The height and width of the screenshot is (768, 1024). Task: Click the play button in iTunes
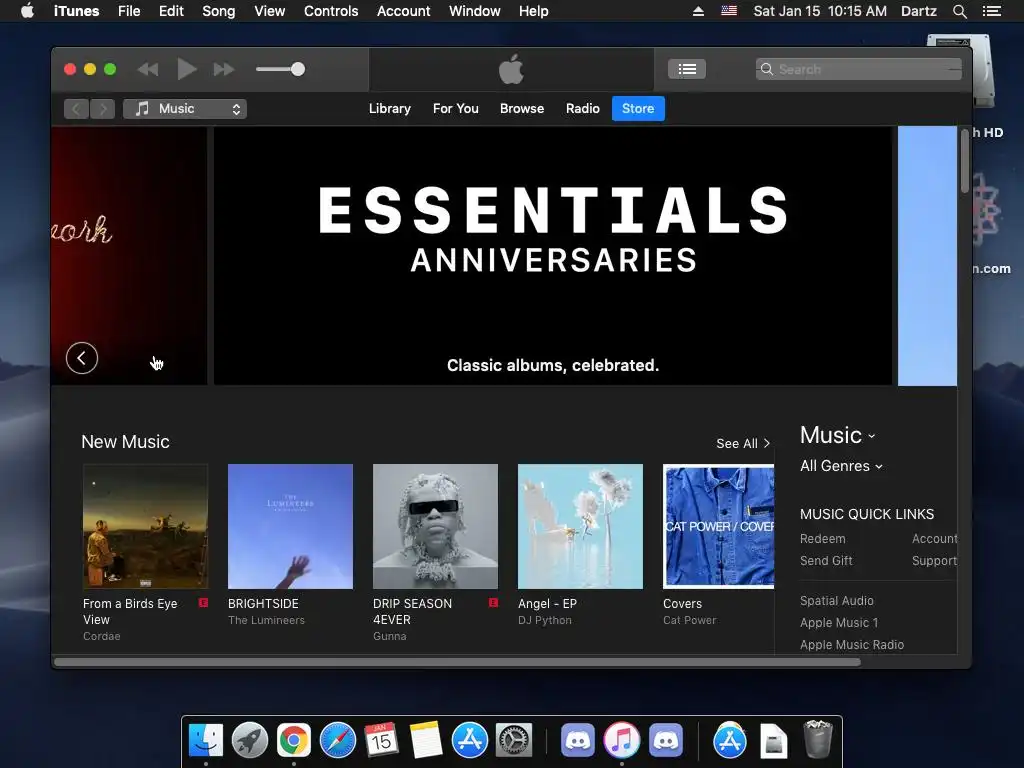[187, 69]
